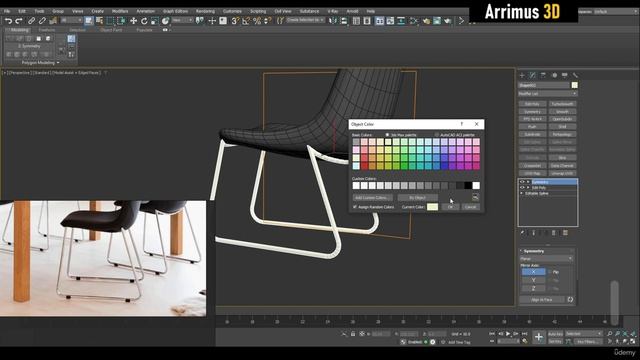Toggle the 3D Snaps button
The image size is (640, 360).
(235, 21)
